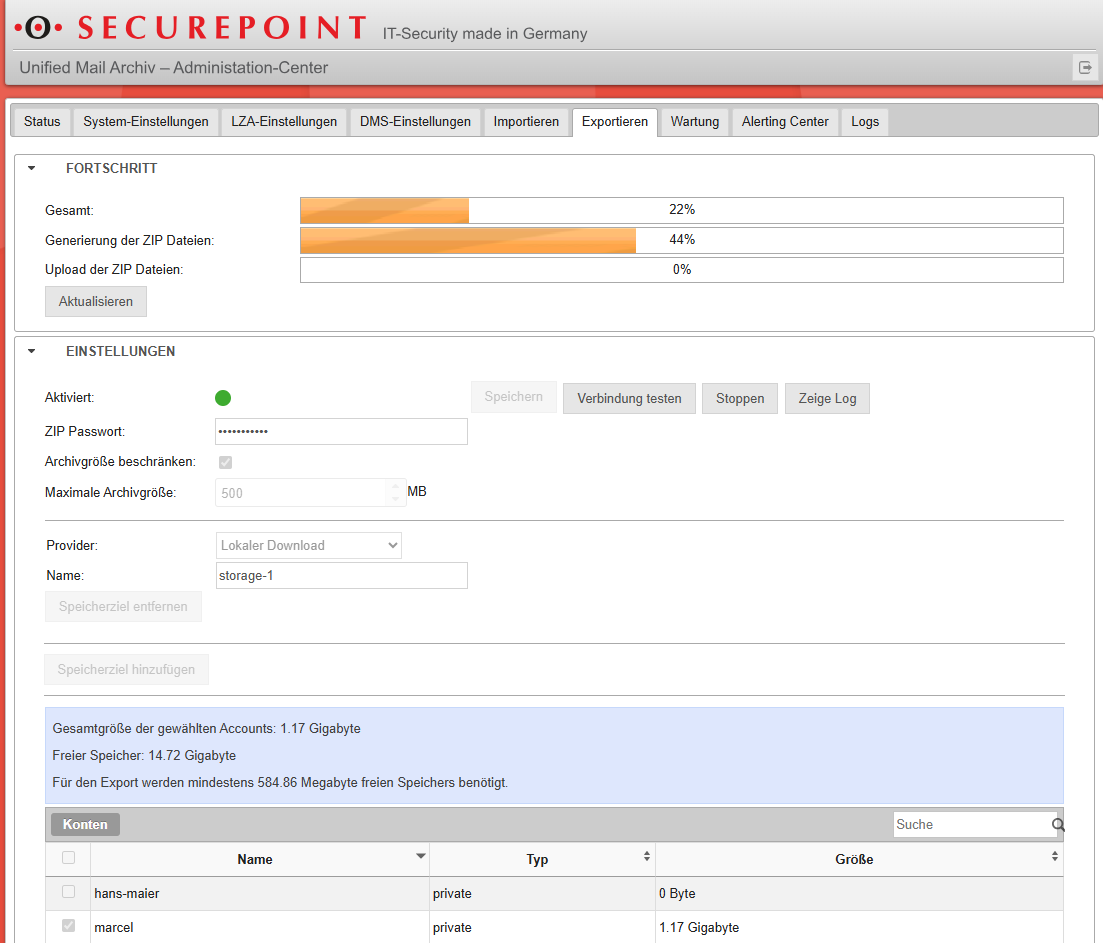Switch to the Logs tab
Image resolution: width=1103 pixels, height=943 pixels.
point(865,122)
